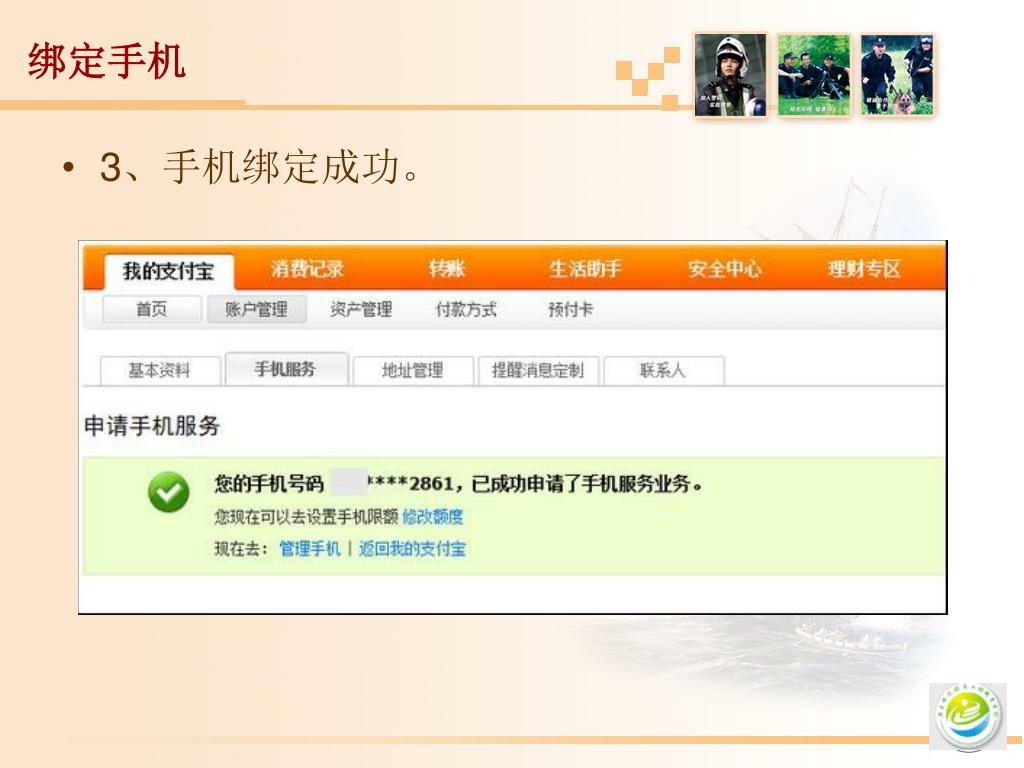Open 资产管理 in the sub-navigation
The height and width of the screenshot is (768, 1024).
(361, 309)
